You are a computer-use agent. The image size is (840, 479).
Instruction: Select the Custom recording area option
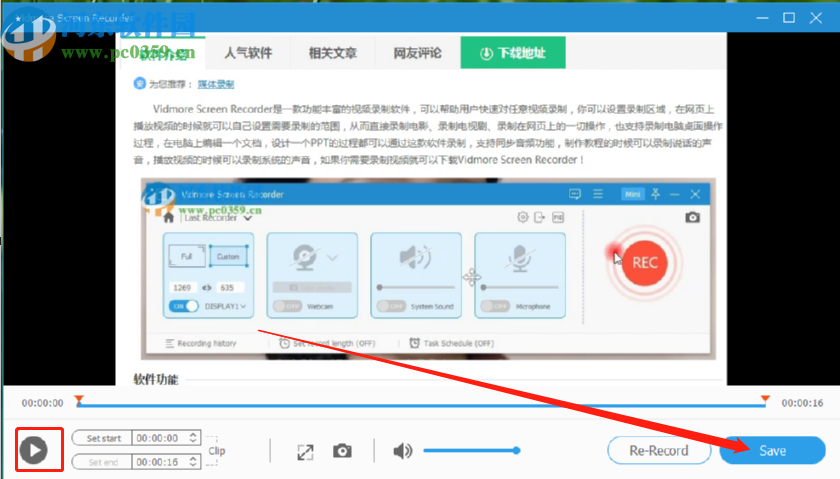[228, 256]
